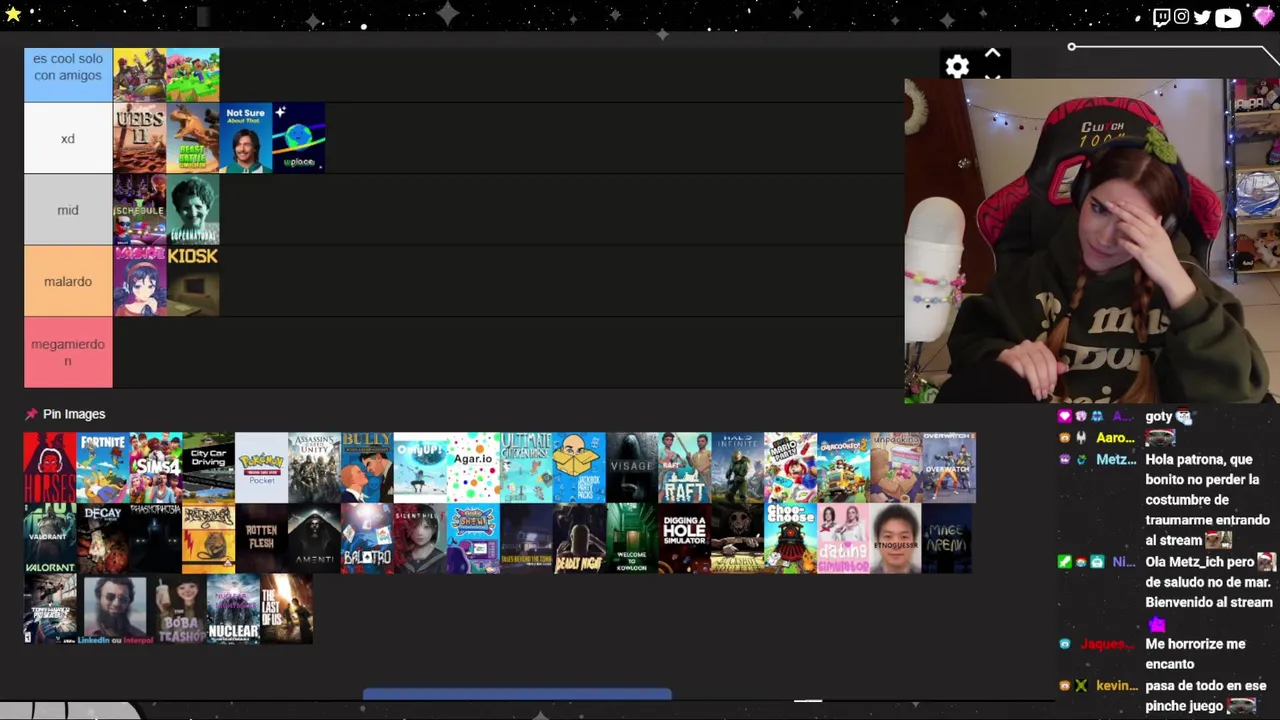This screenshot has height=720, width=1280.
Task: Select the Ultimate Chicken Horse icon
Action: click(x=526, y=467)
